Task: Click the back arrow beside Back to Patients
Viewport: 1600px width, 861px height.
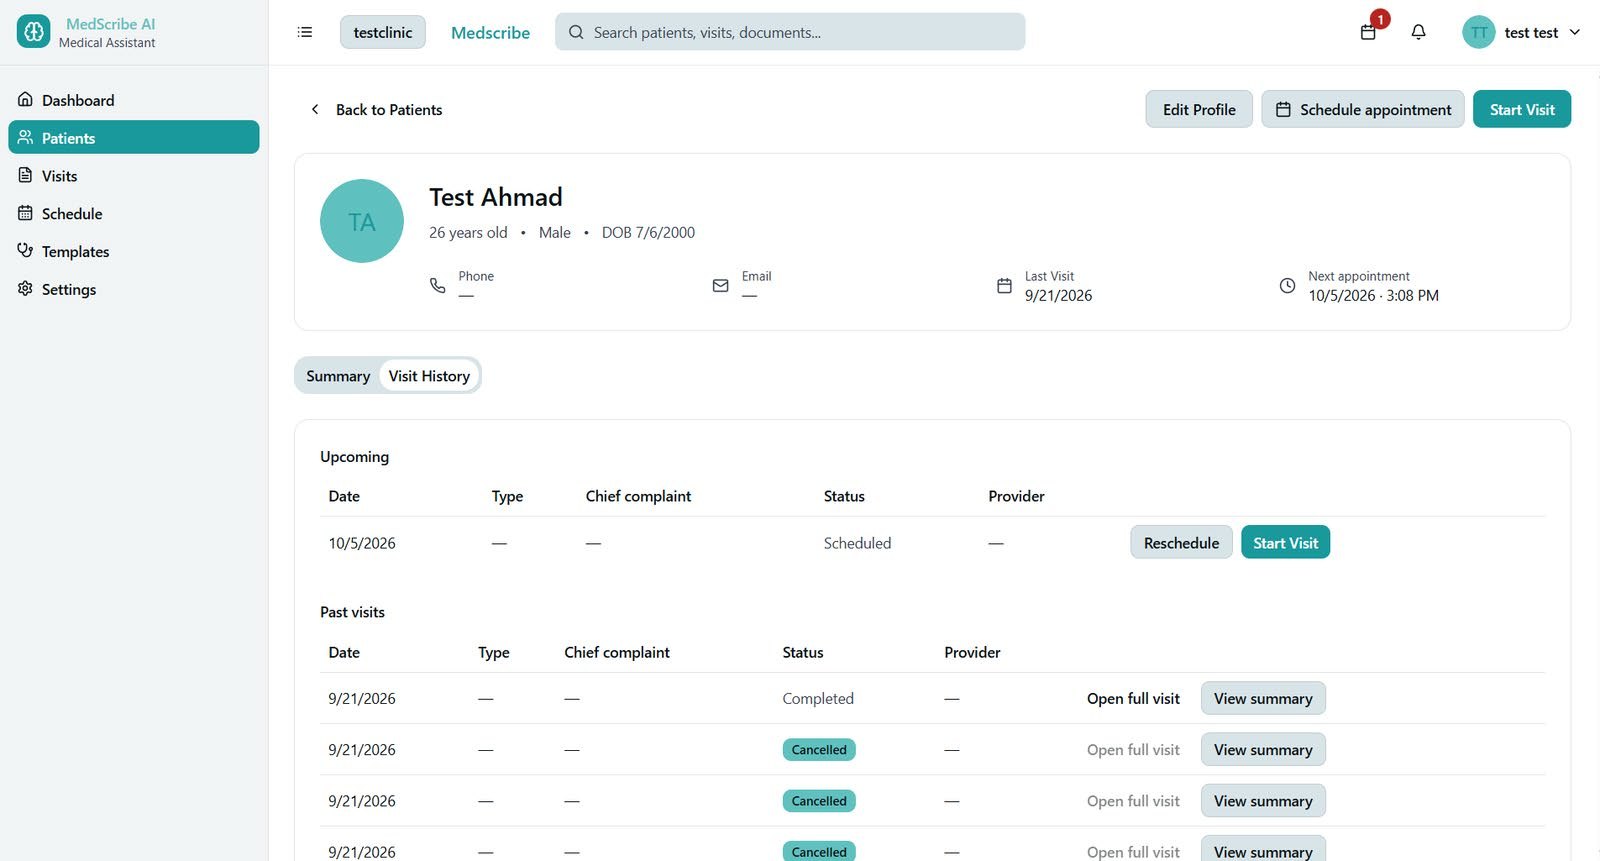Action: pos(315,109)
